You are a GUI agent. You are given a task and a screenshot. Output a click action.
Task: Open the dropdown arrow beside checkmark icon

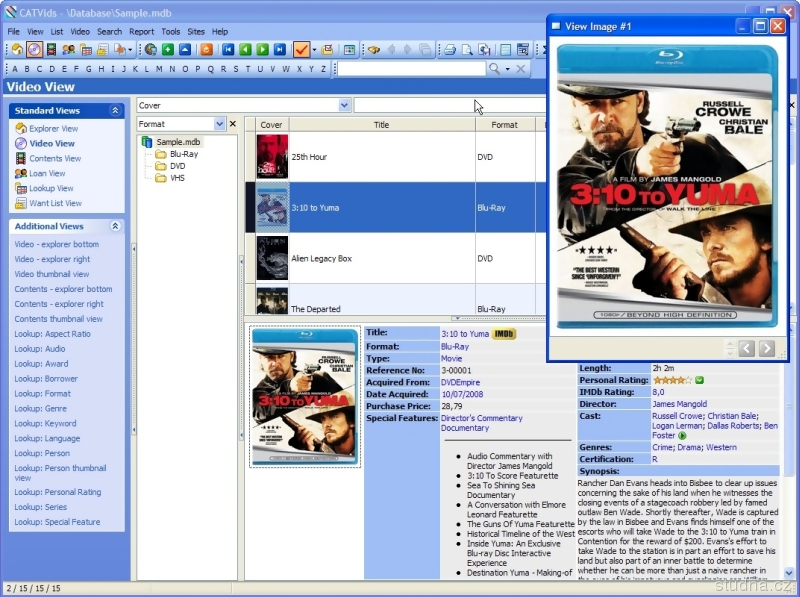pos(314,50)
